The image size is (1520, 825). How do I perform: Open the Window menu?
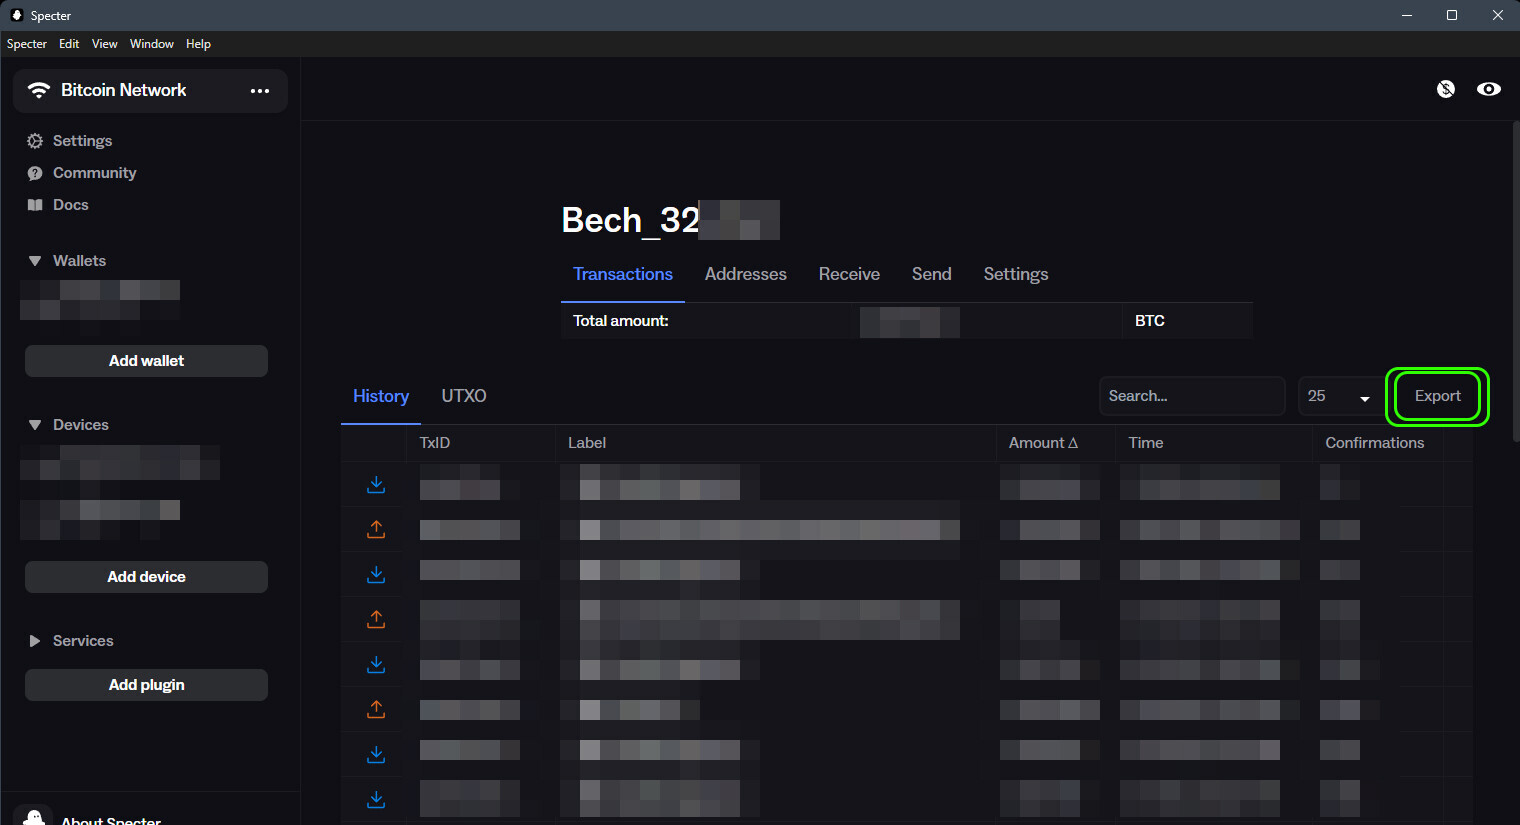pyautogui.click(x=152, y=44)
